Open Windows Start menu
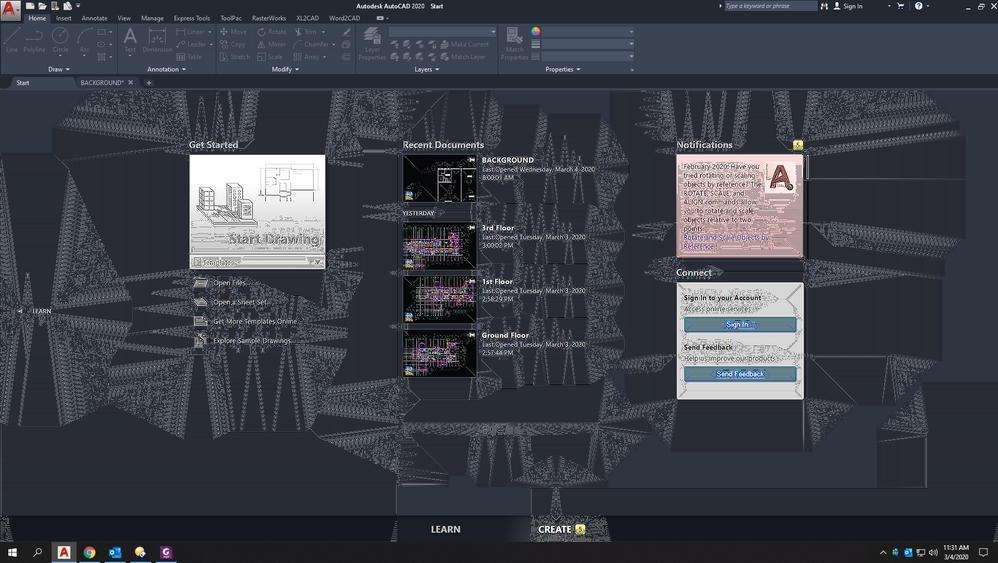Image resolution: width=998 pixels, height=563 pixels. tap(12, 552)
